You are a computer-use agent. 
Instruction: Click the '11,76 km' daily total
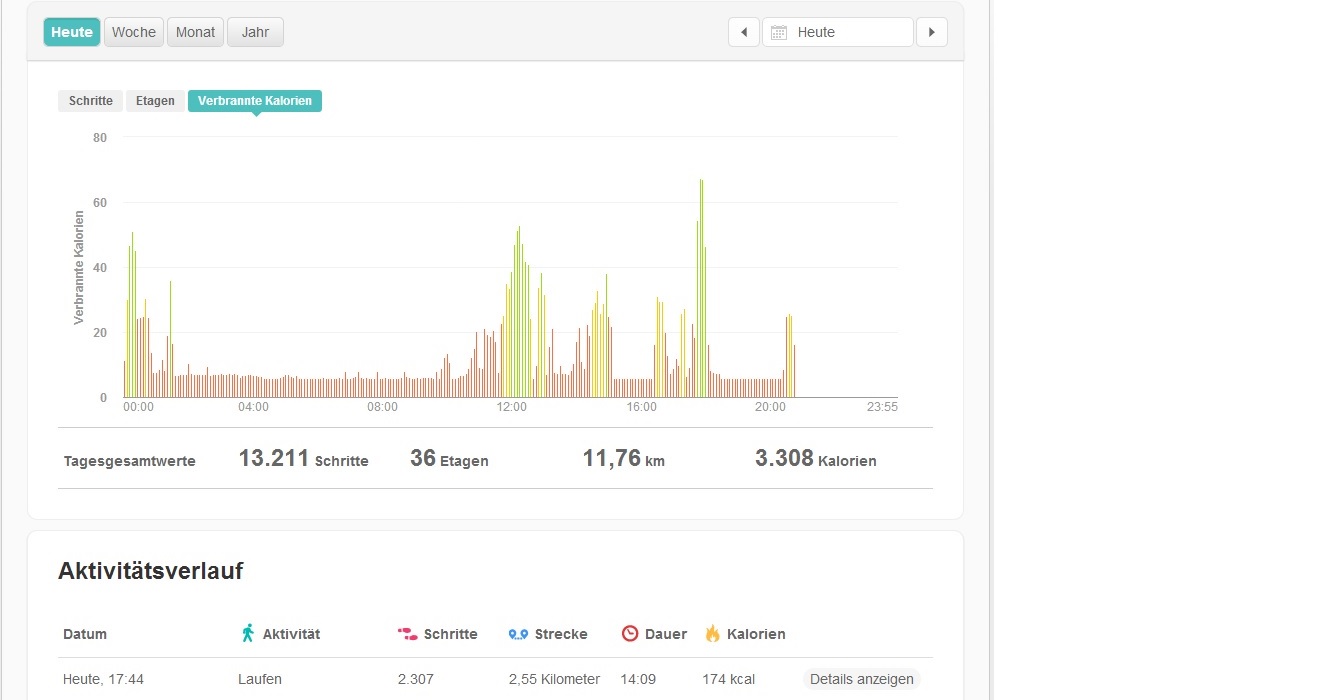pos(624,459)
